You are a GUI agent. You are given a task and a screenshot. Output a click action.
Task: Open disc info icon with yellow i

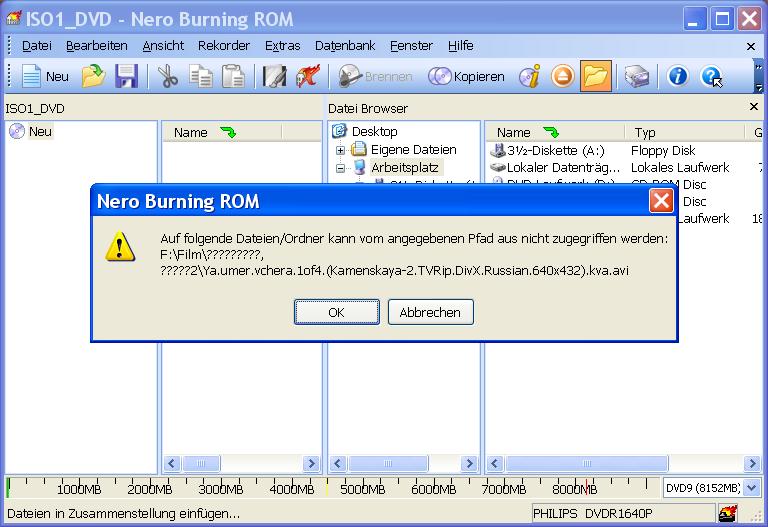tap(529, 76)
